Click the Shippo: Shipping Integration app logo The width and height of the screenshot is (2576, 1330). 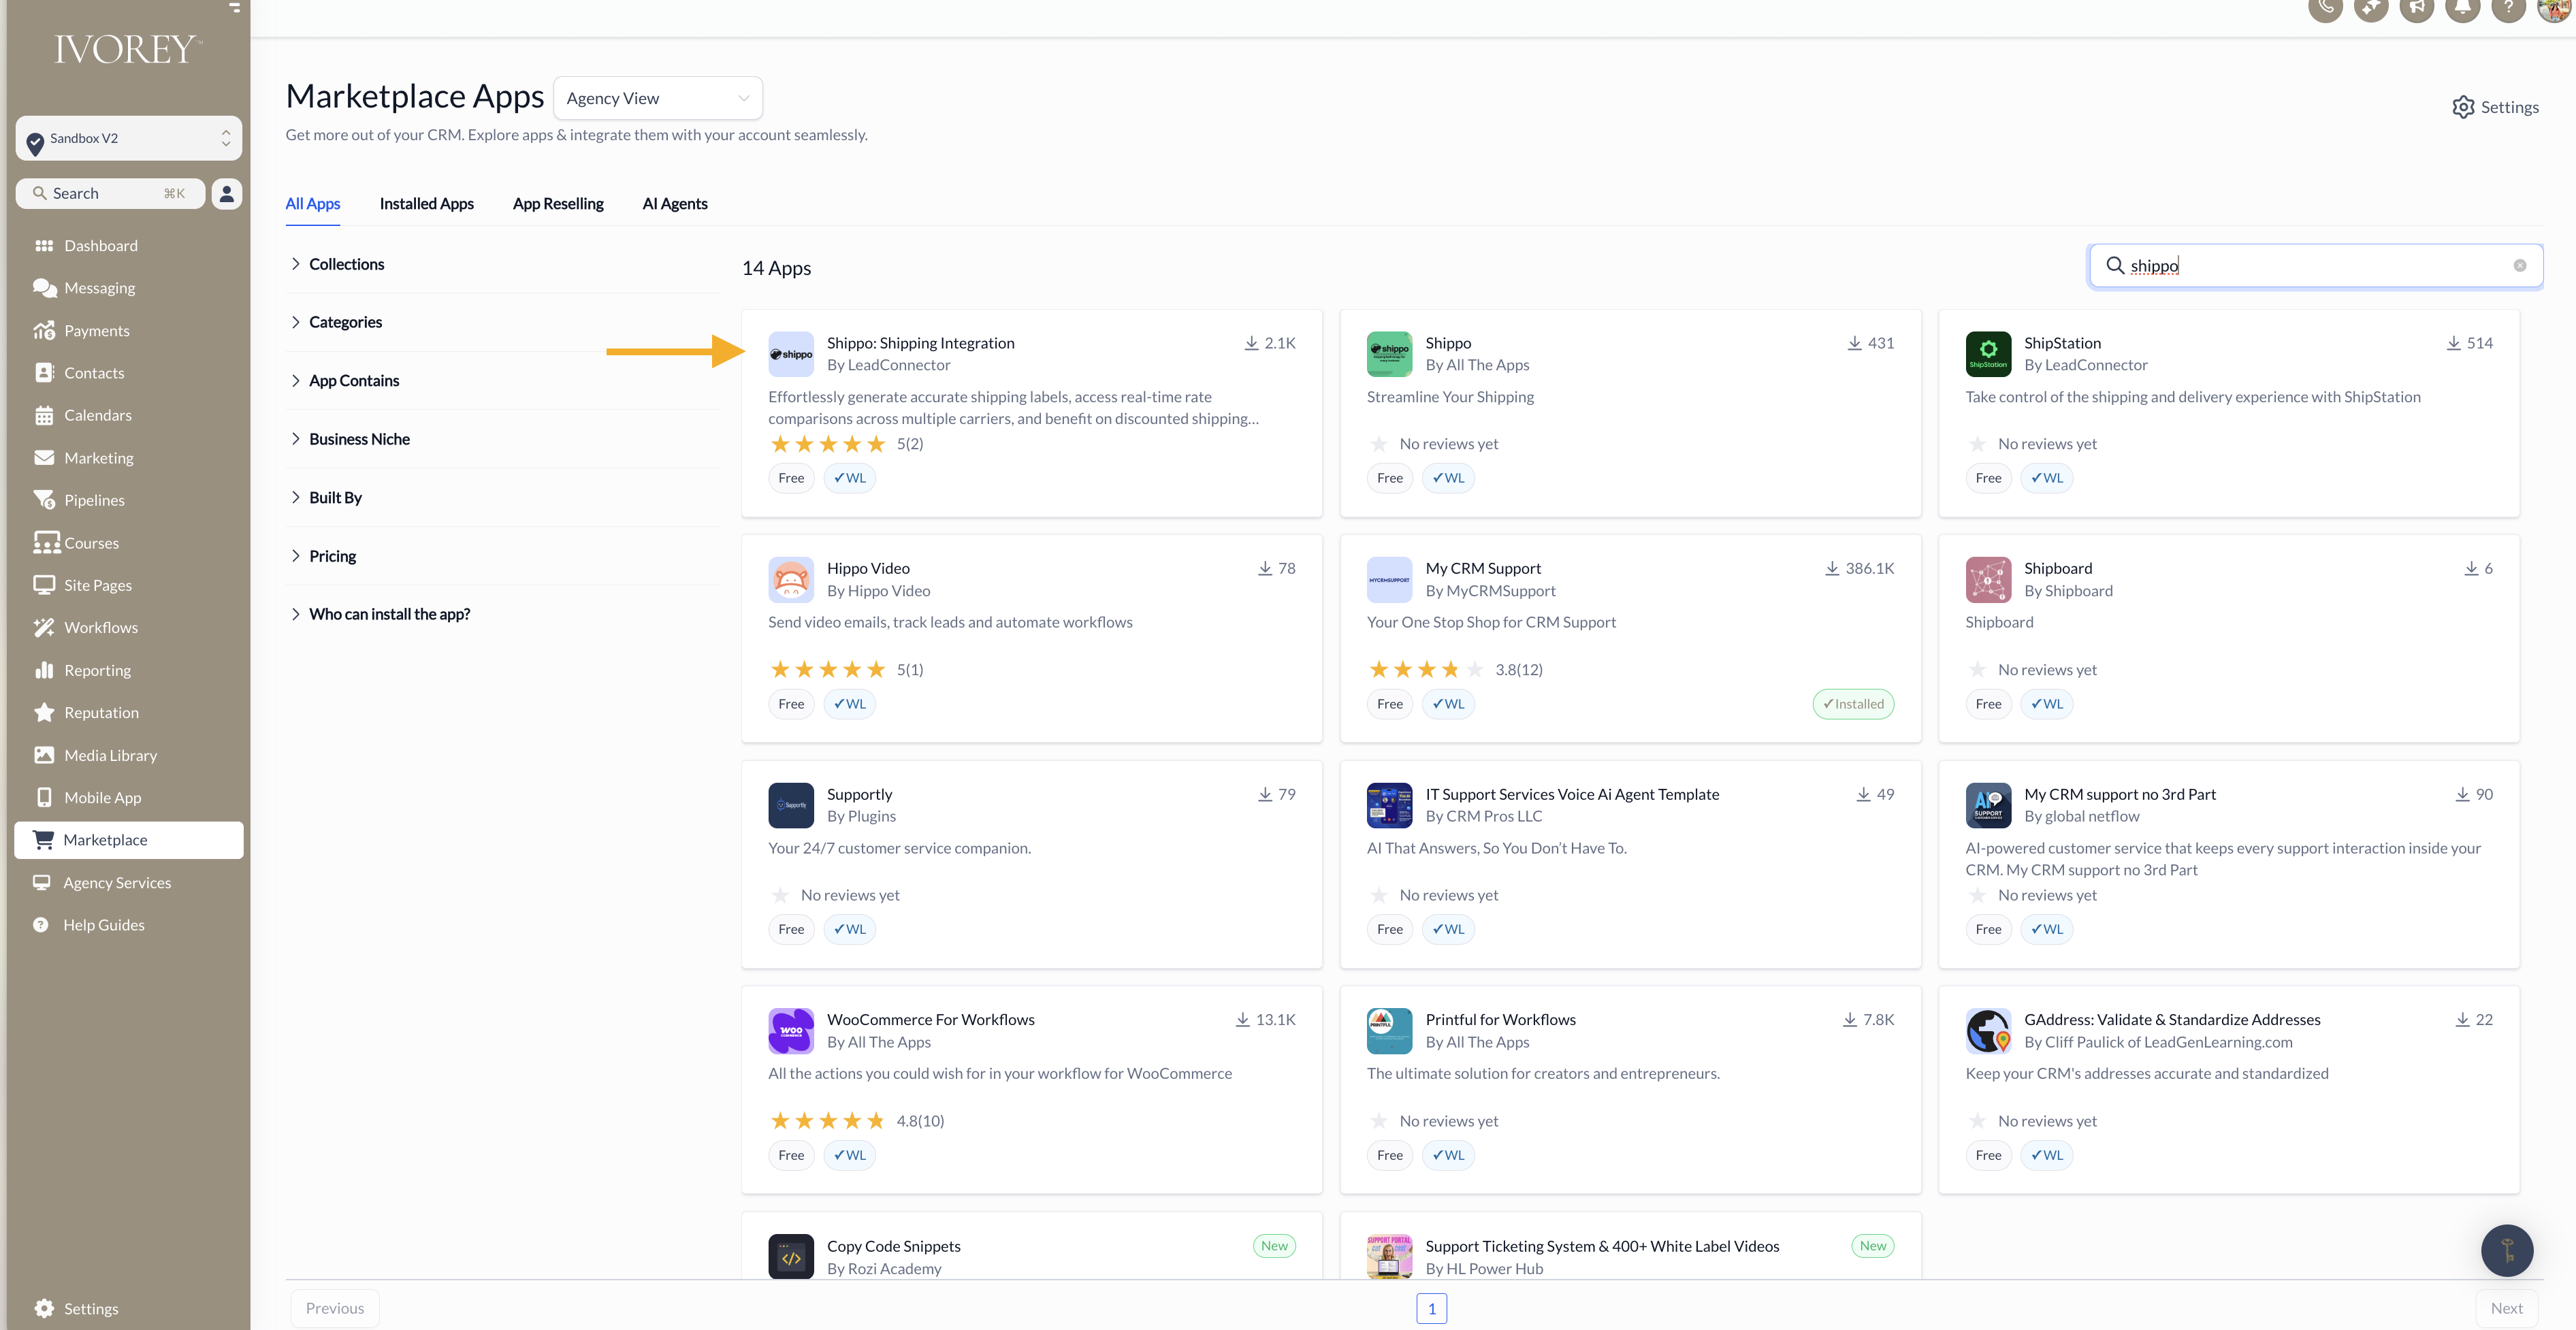[790, 354]
